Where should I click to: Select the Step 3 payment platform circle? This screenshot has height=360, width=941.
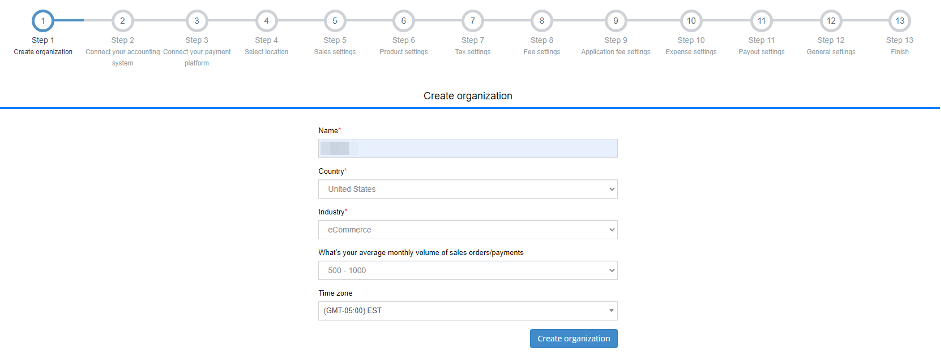pyautogui.click(x=197, y=21)
